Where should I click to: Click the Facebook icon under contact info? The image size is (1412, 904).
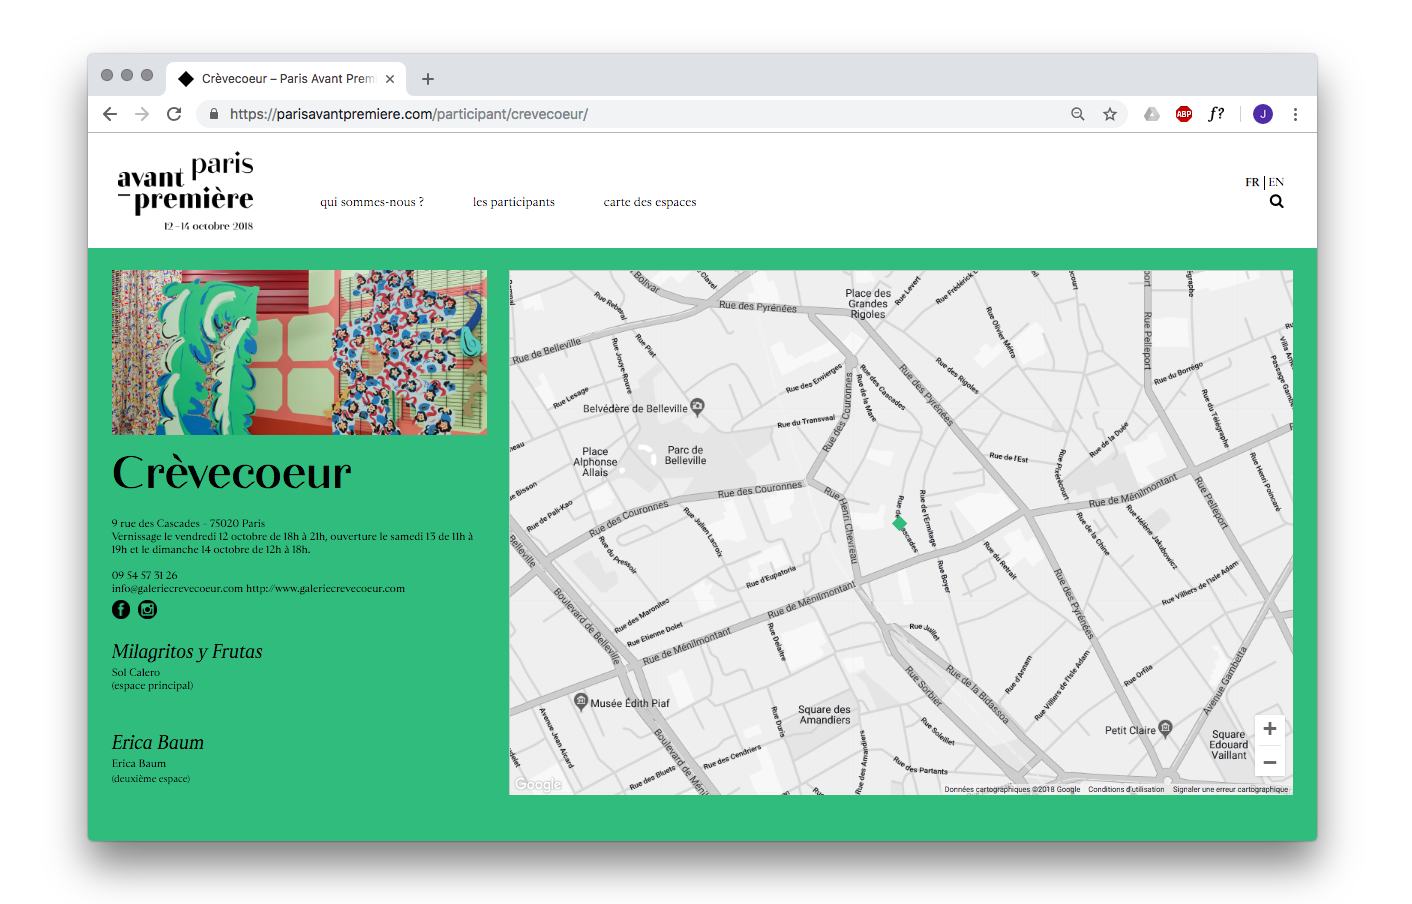coord(121,610)
